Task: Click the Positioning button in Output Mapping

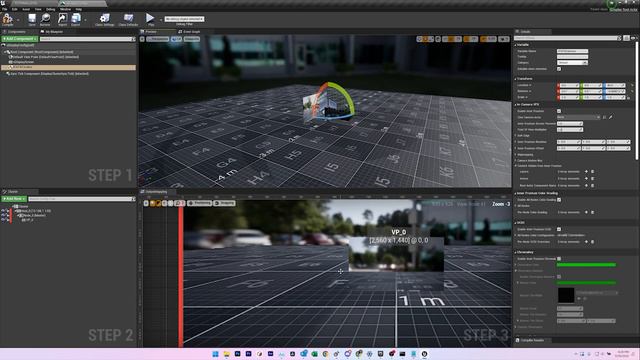Action: [200, 203]
